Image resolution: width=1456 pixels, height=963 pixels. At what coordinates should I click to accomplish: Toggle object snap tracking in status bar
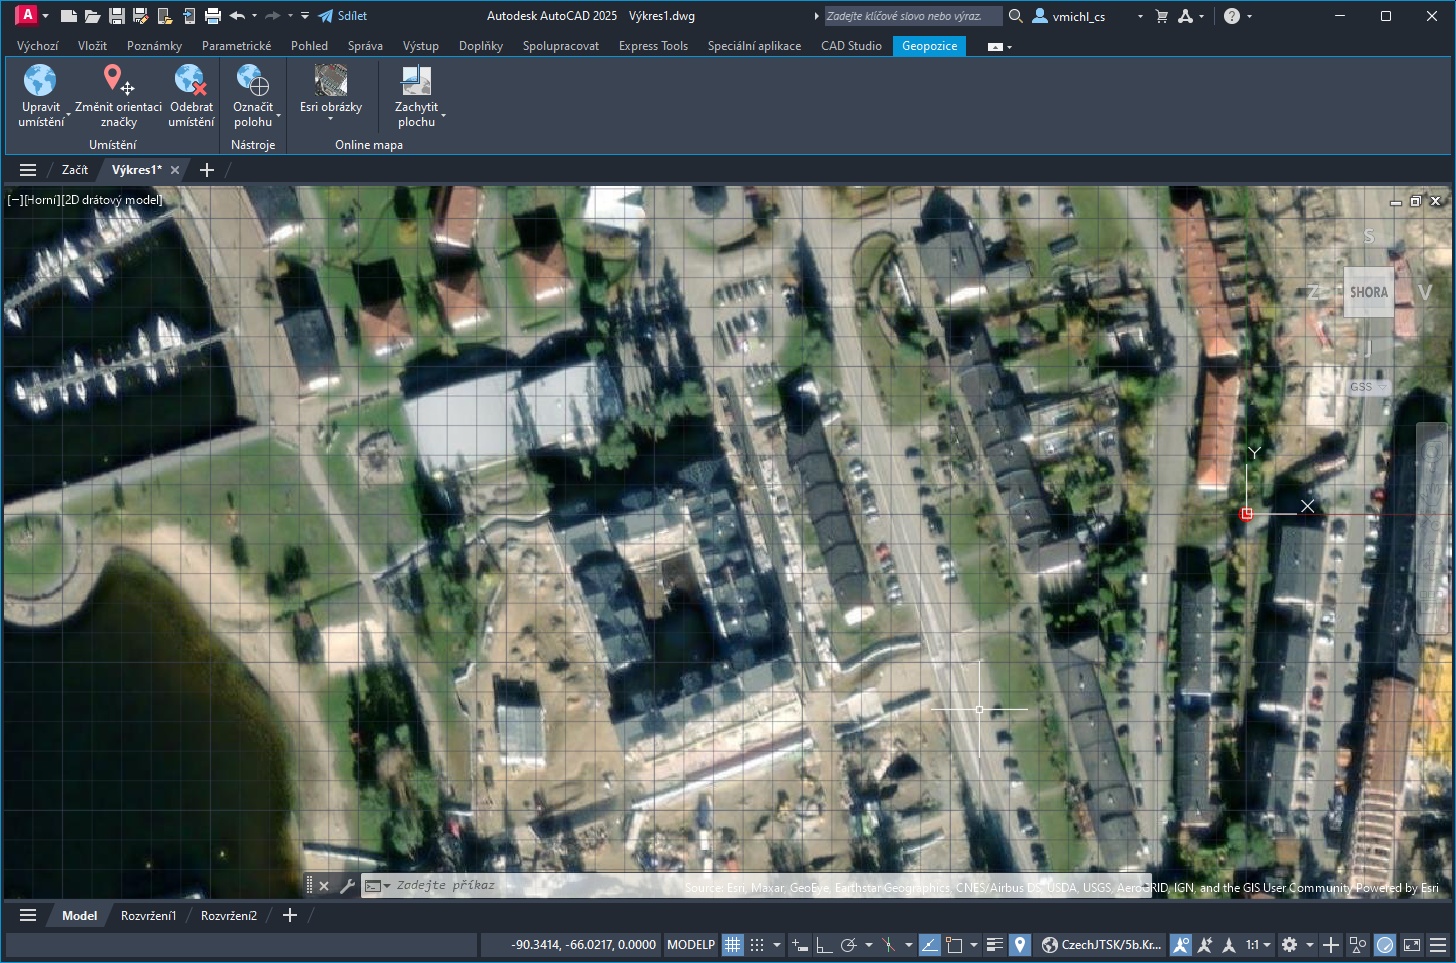pos(929,945)
